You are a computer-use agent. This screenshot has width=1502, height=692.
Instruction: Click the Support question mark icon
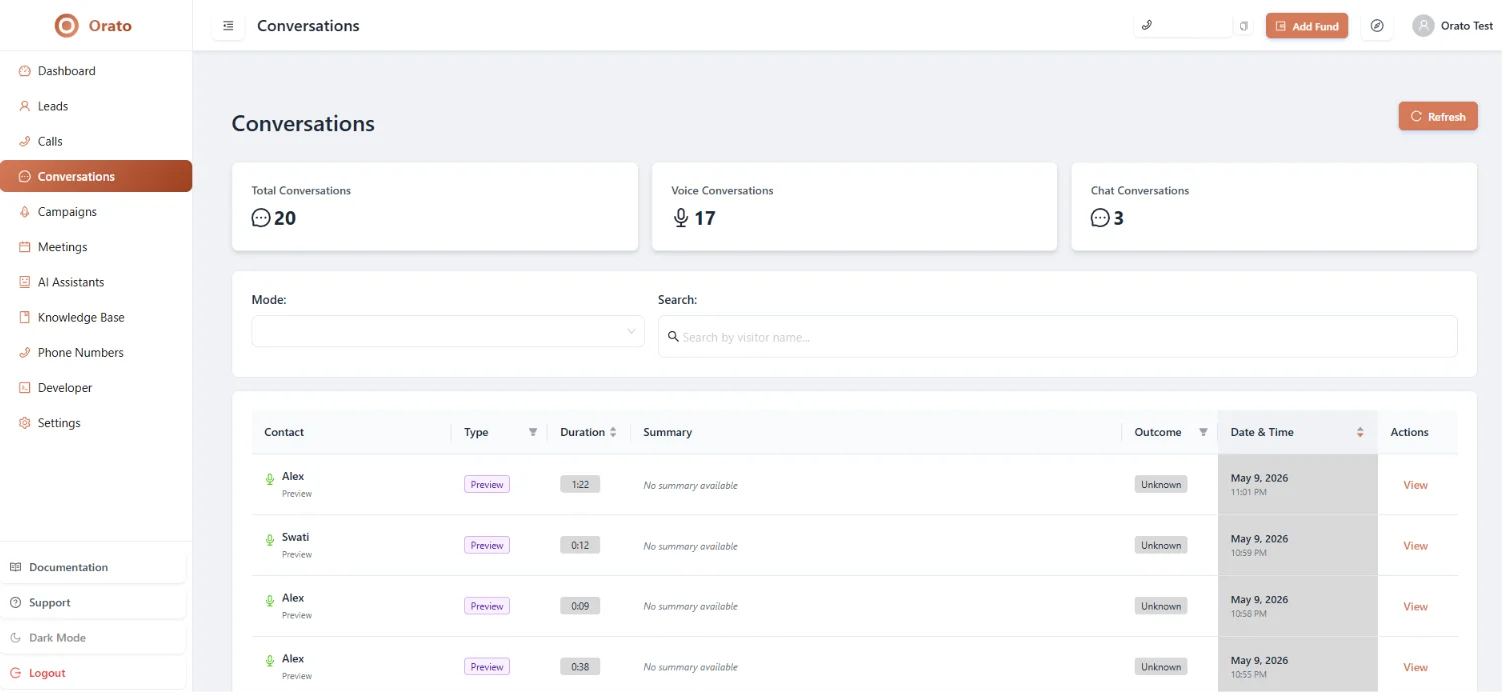15,603
